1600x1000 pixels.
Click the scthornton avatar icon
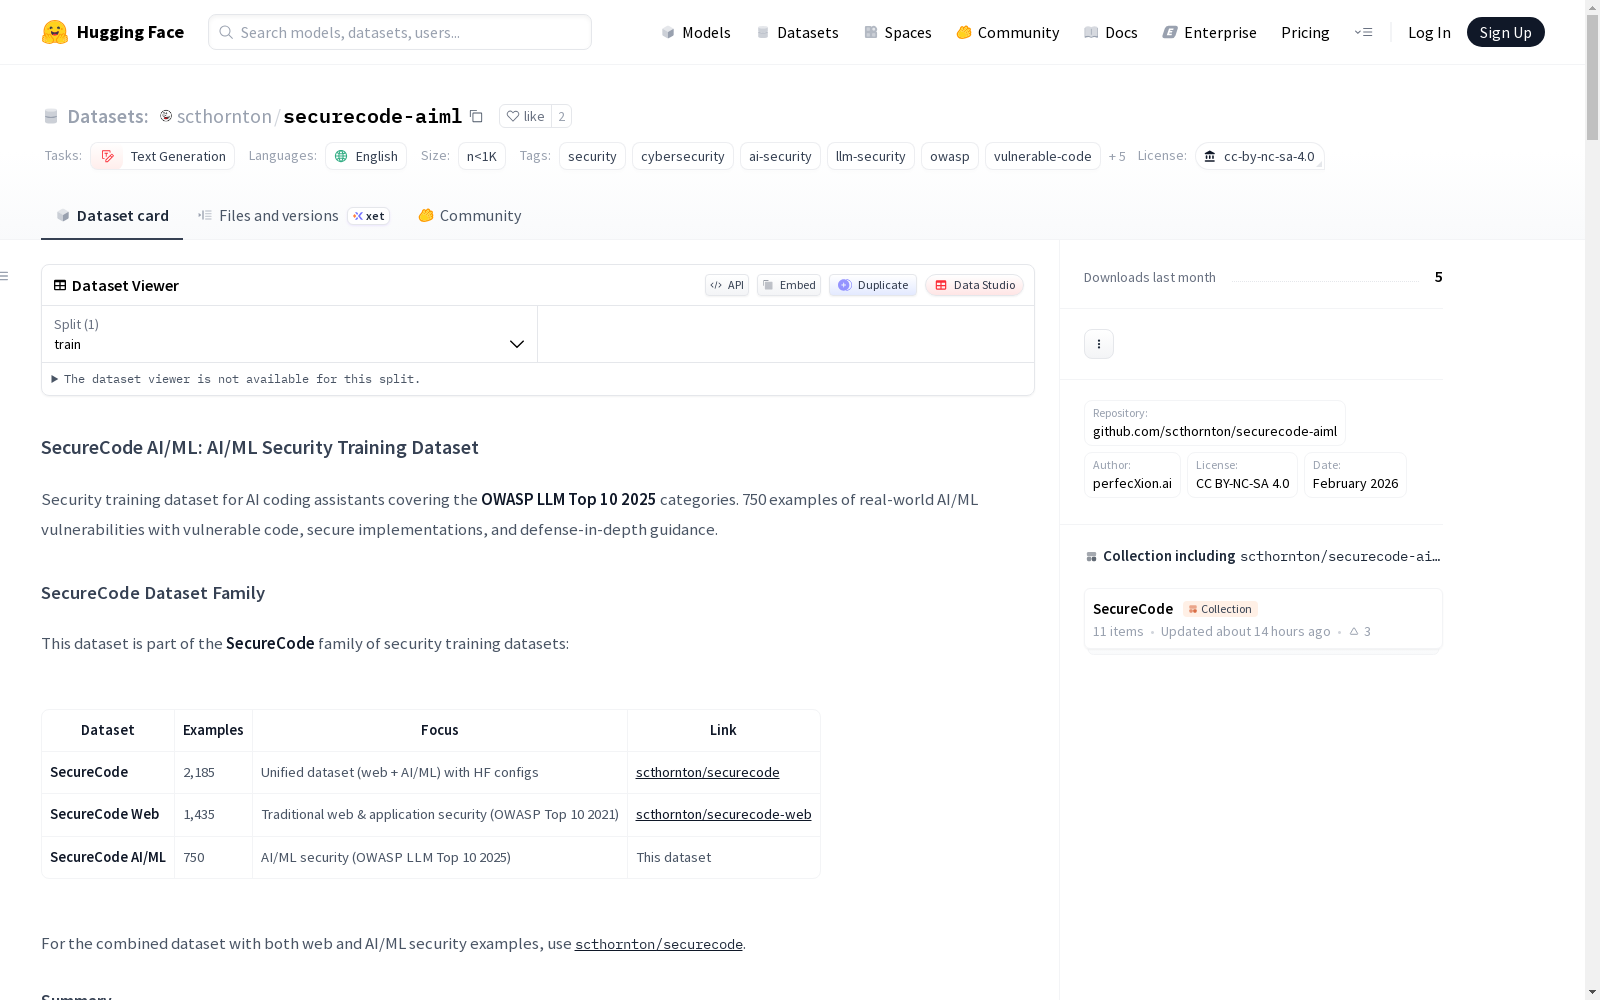(x=166, y=116)
